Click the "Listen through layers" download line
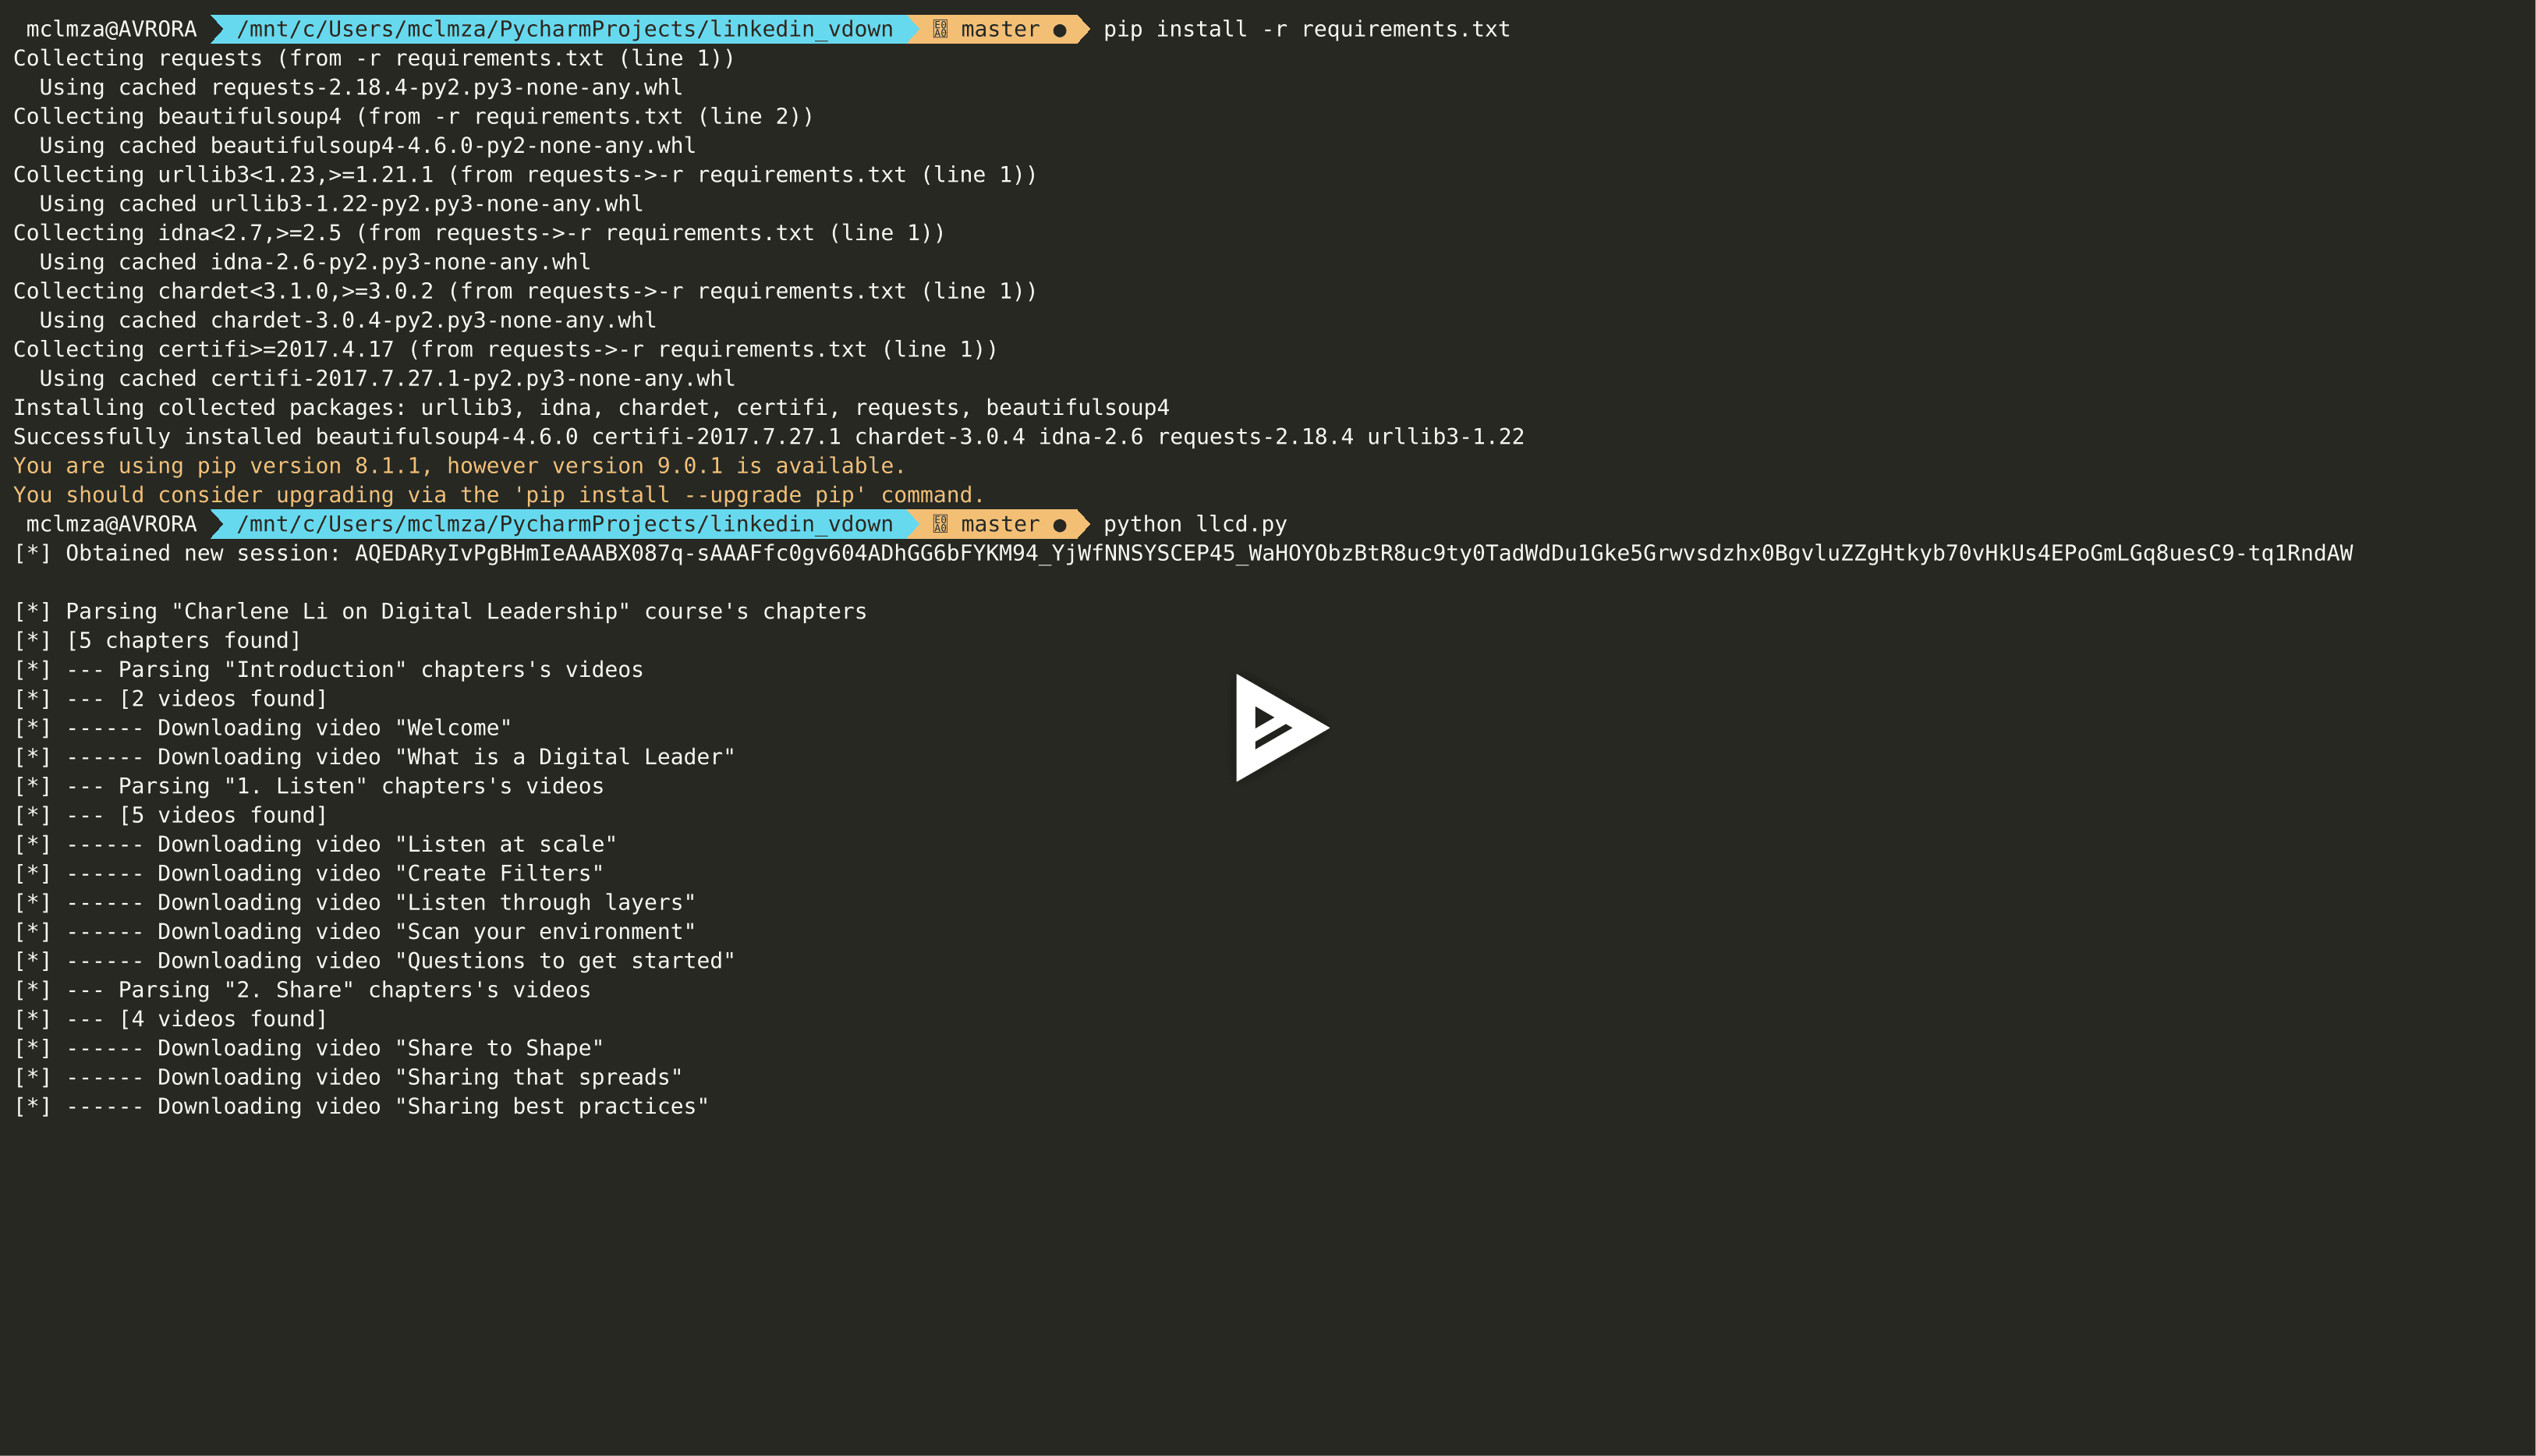Image resolution: width=2536 pixels, height=1456 pixels. [x=354, y=902]
